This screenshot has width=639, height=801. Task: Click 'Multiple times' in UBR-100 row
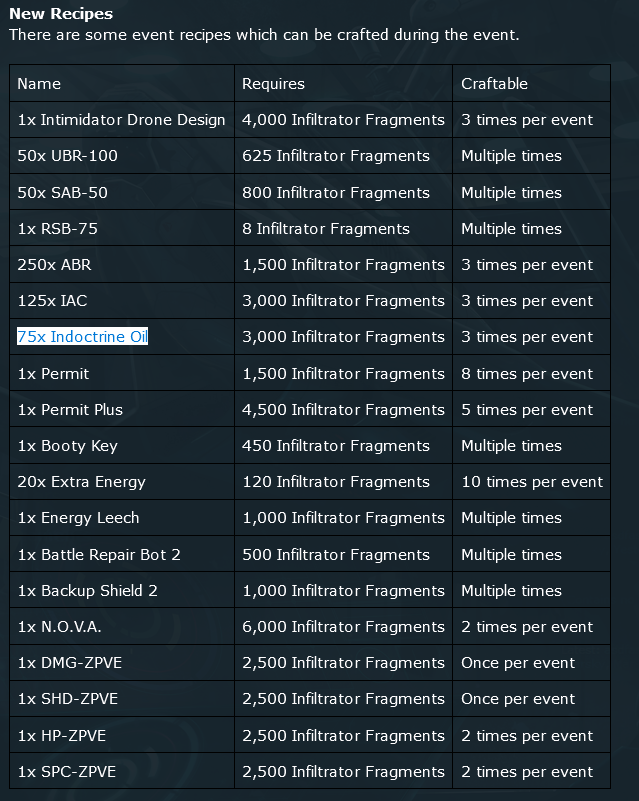click(531, 156)
